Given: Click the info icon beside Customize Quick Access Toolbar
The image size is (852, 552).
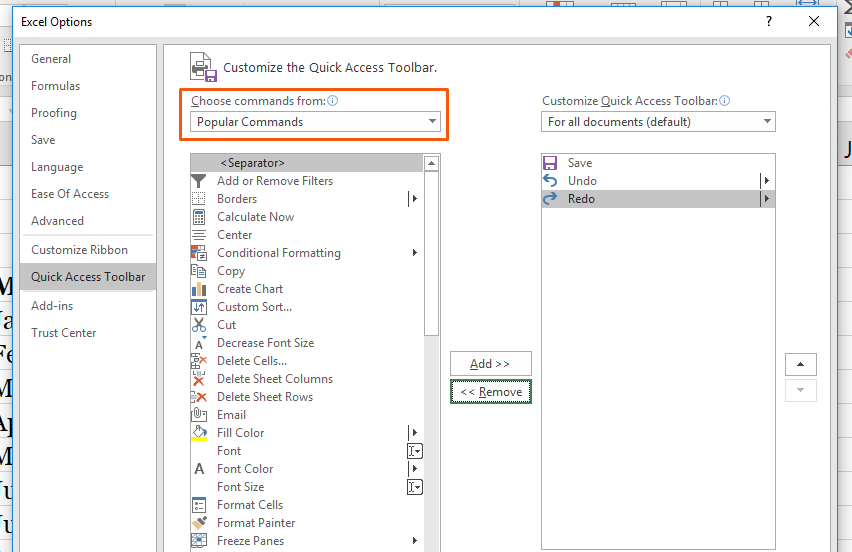Looking at the screenshot, I should 725,101.
